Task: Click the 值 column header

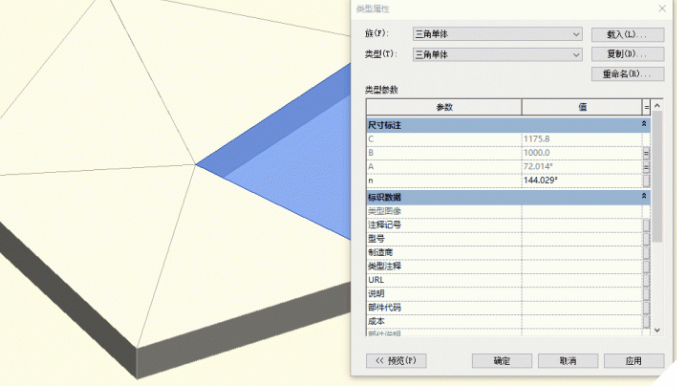Action: (x=582, y=107)
